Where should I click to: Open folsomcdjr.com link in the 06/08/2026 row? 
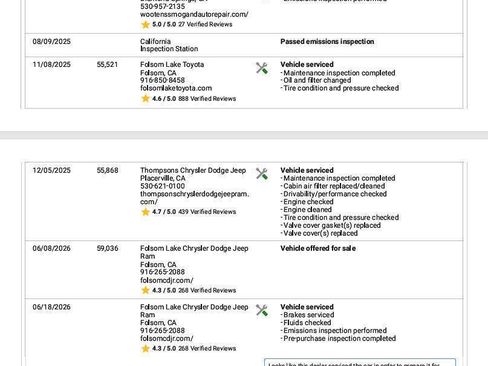click(166, 280)
